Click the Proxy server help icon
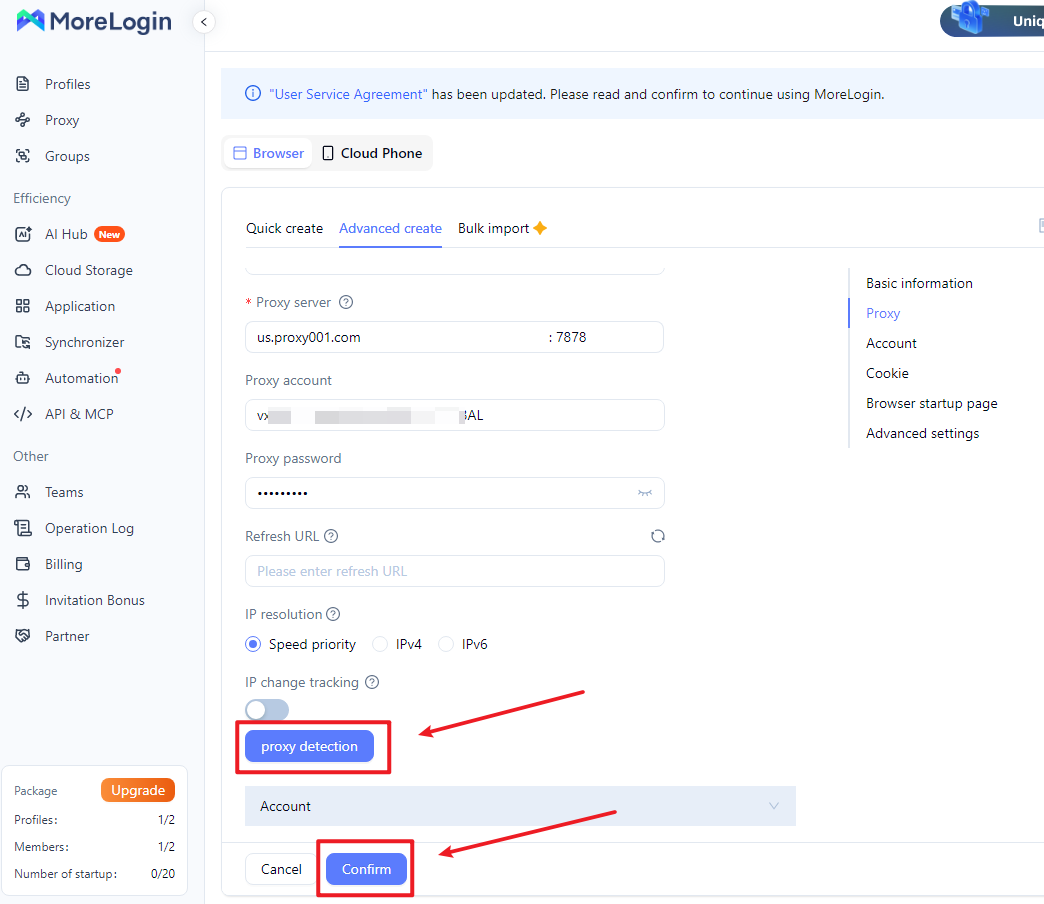Viewport: 1044px width, 904px height. pos(346,302)
